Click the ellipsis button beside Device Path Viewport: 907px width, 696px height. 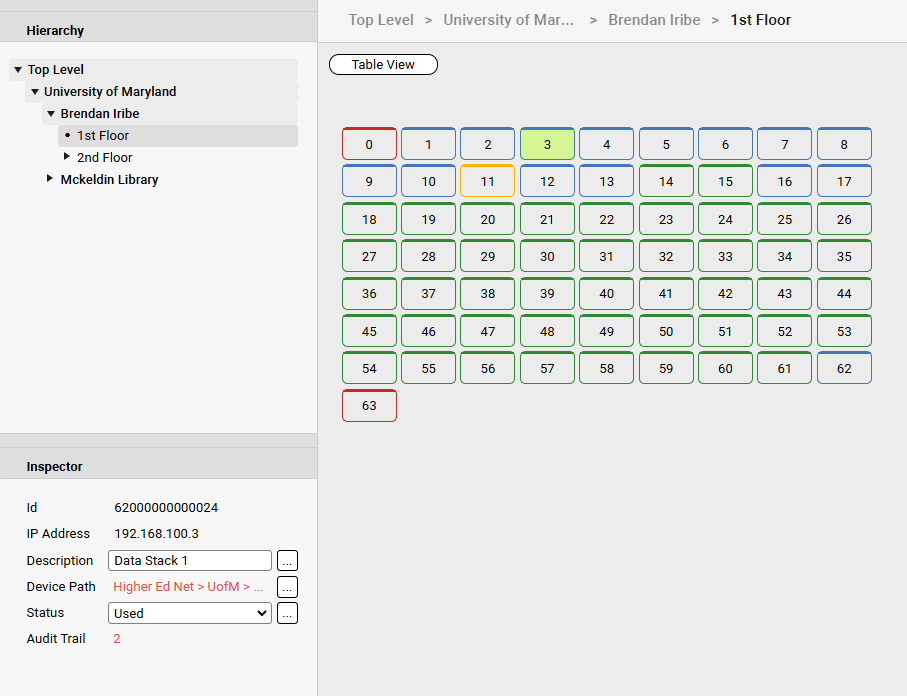click(x=287, y=587)
